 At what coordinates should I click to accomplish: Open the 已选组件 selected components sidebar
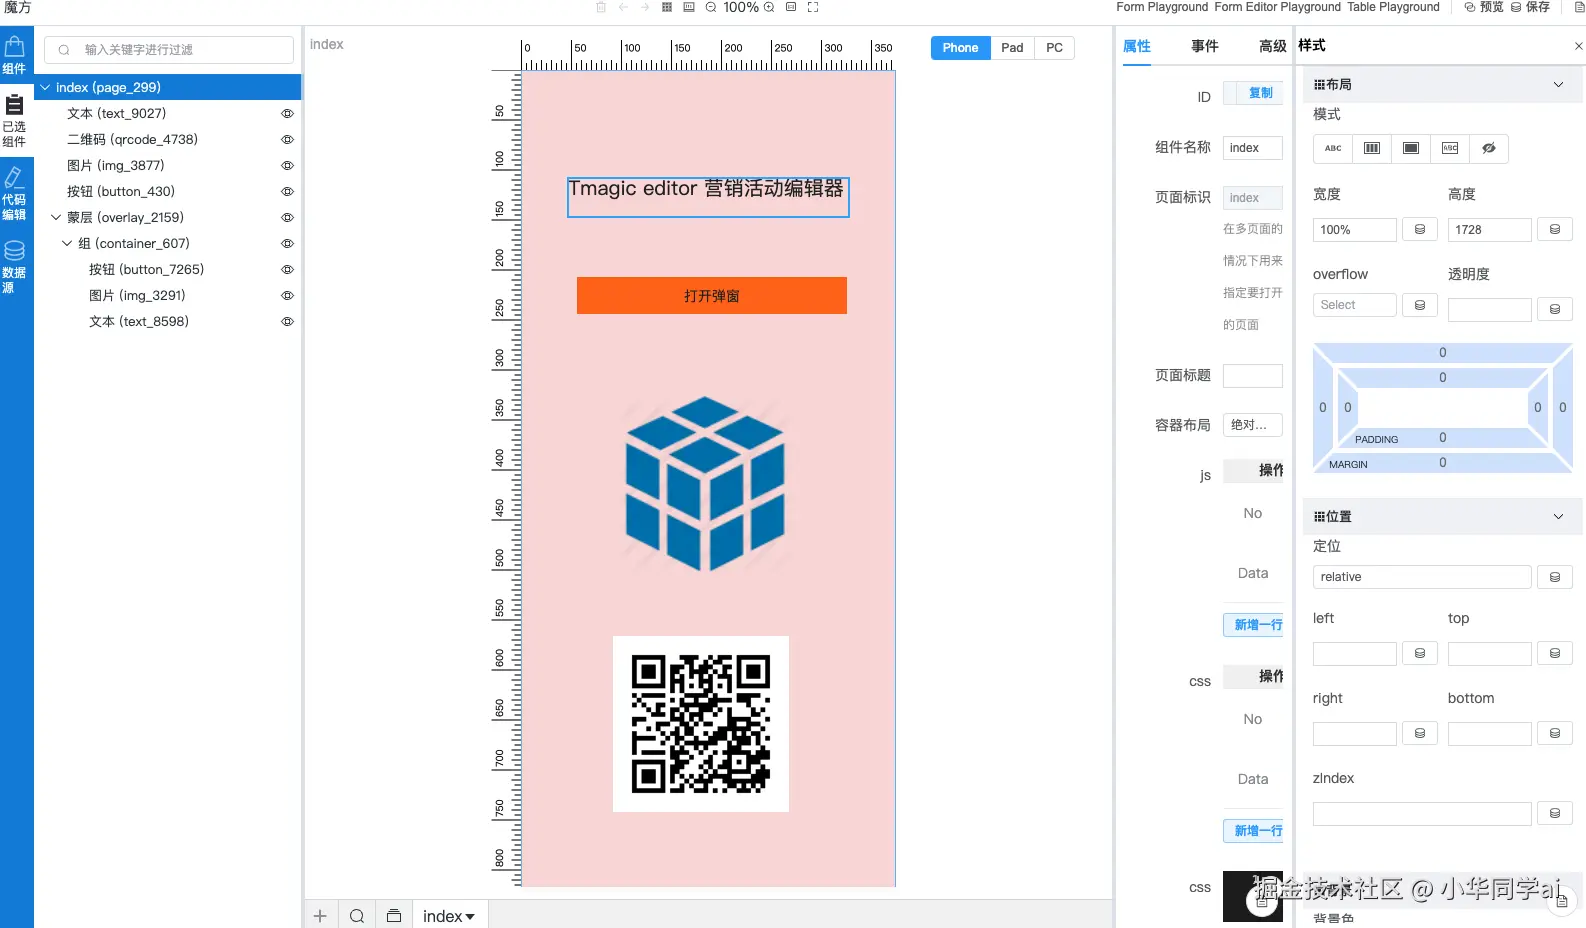click(14, 121)
